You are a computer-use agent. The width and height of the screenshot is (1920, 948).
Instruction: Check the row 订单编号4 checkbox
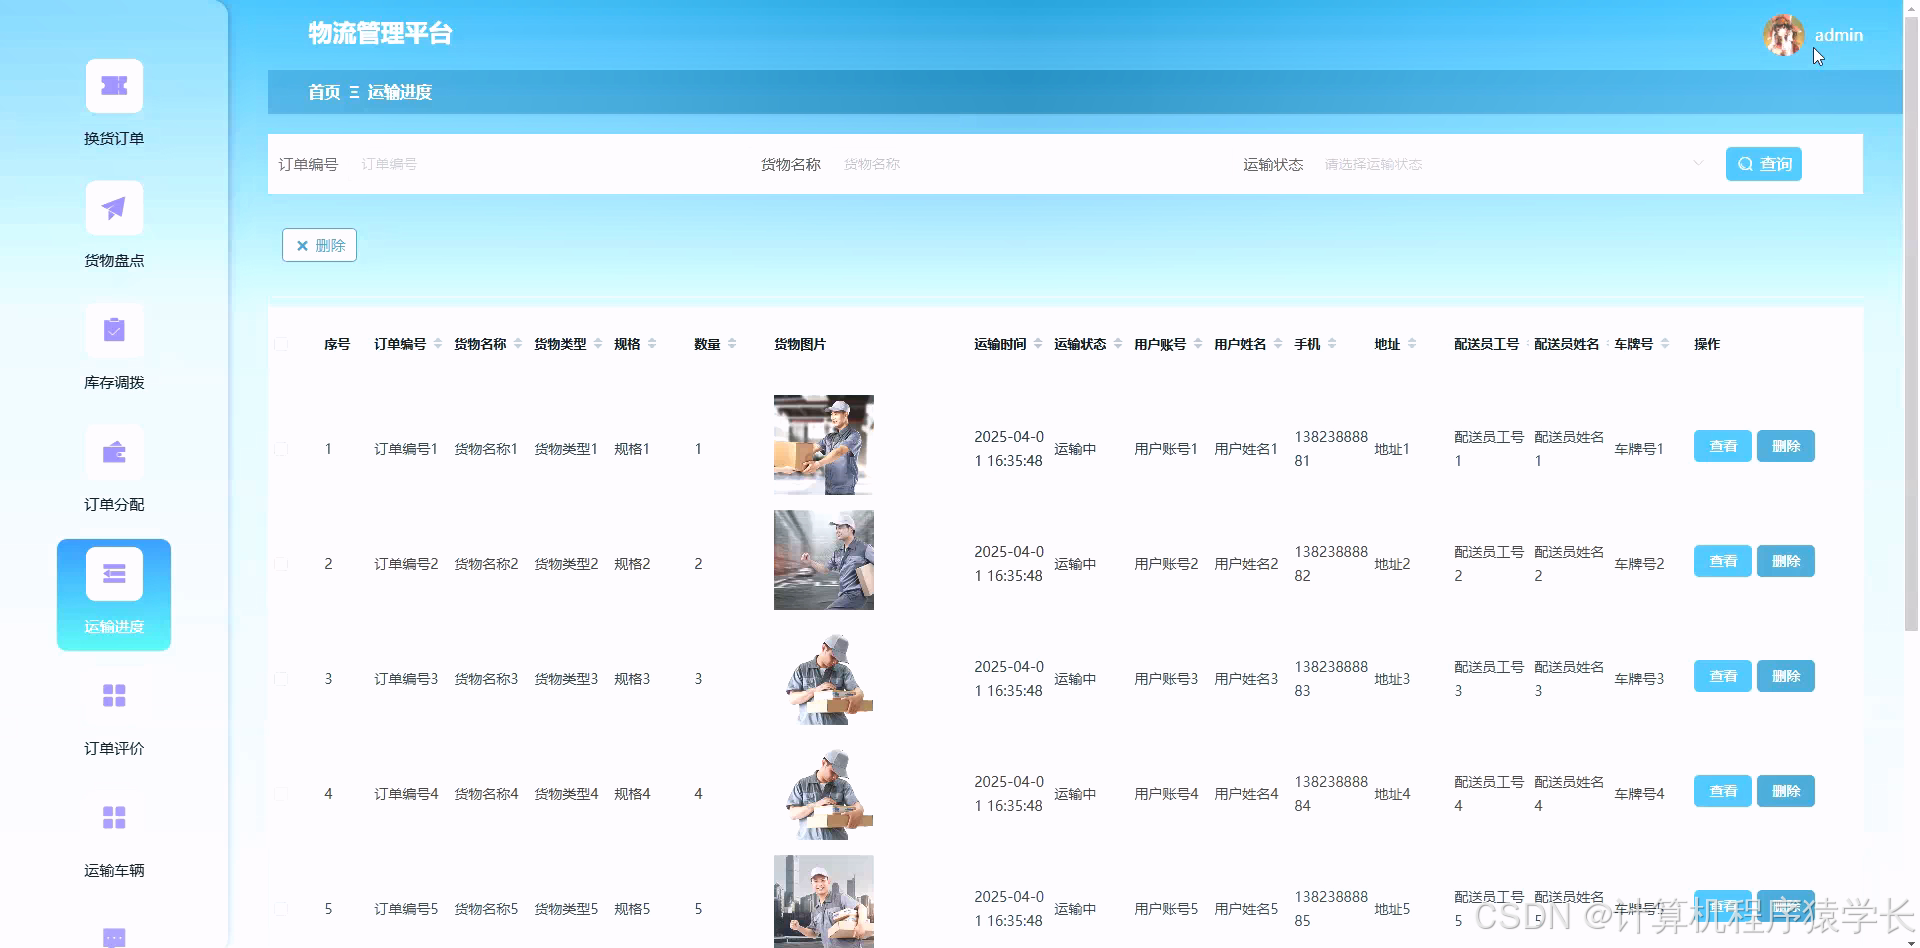281,794
